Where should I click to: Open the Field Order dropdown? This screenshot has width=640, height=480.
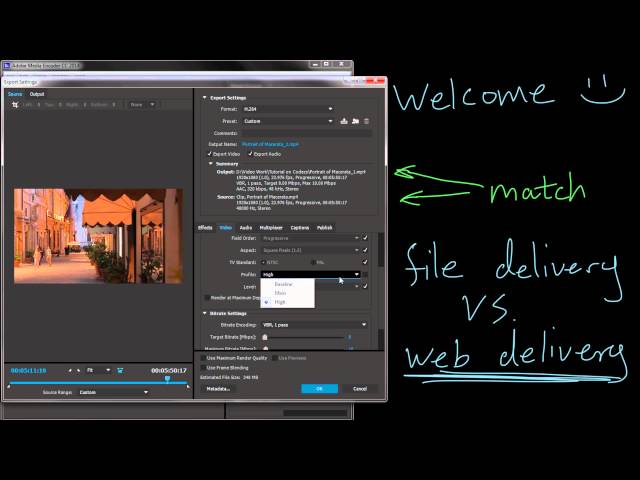(310, 238)
